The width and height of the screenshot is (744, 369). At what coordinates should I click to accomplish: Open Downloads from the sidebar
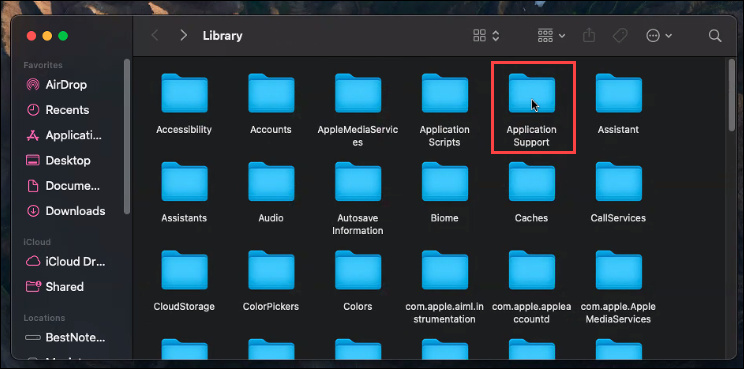point(65,211)
